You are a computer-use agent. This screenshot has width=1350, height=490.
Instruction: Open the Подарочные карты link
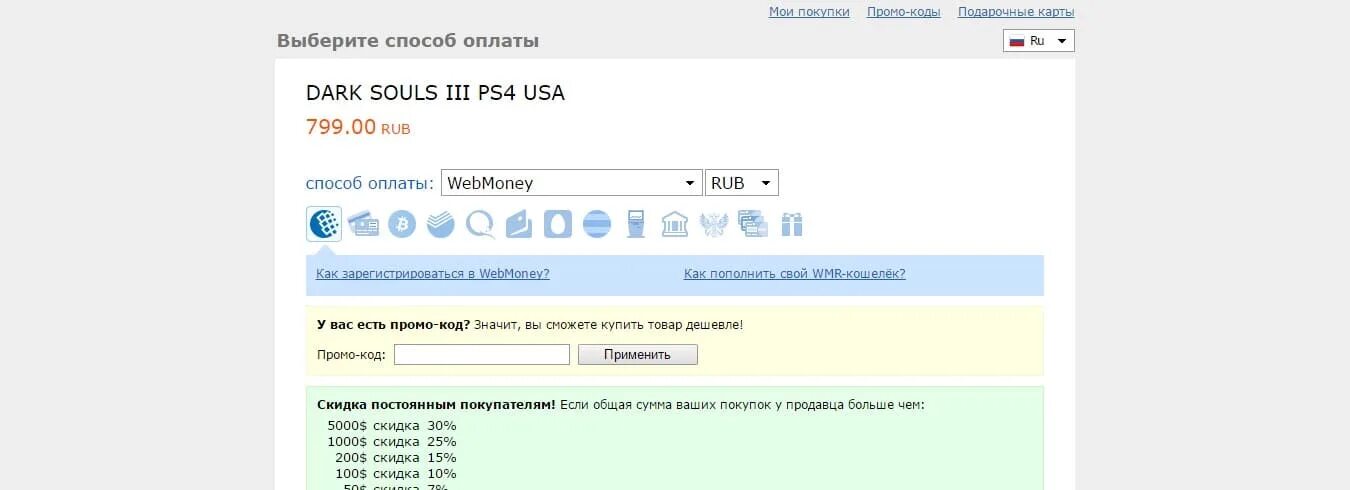pyautogui.click(x=1016, y=12)
